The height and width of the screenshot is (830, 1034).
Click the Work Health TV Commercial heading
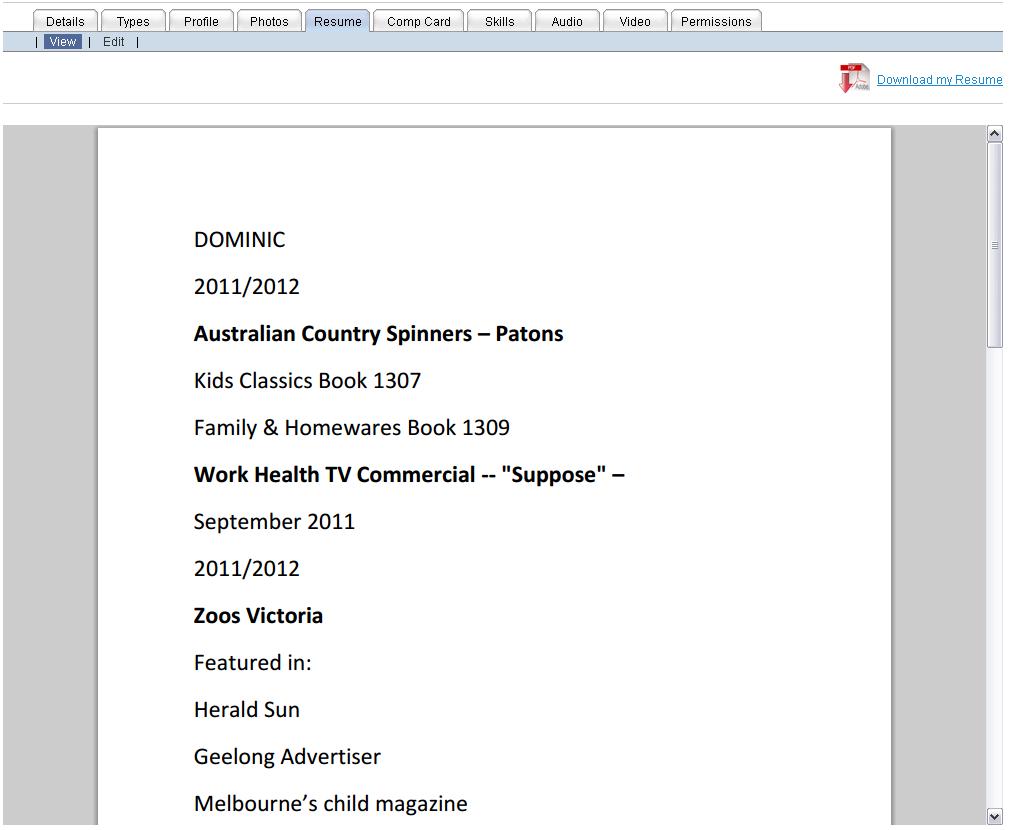pos(409,475)
